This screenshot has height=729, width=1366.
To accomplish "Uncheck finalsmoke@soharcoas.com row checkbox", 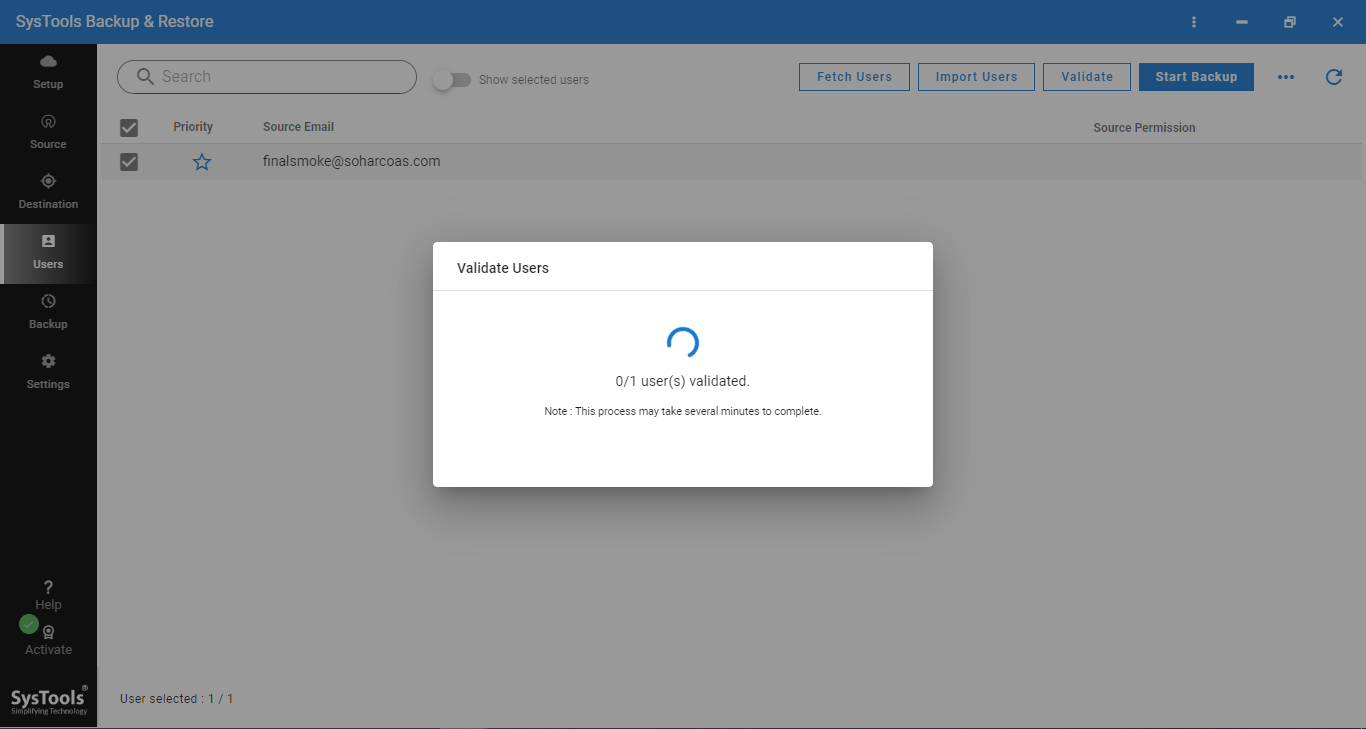I will pos(129,162).
